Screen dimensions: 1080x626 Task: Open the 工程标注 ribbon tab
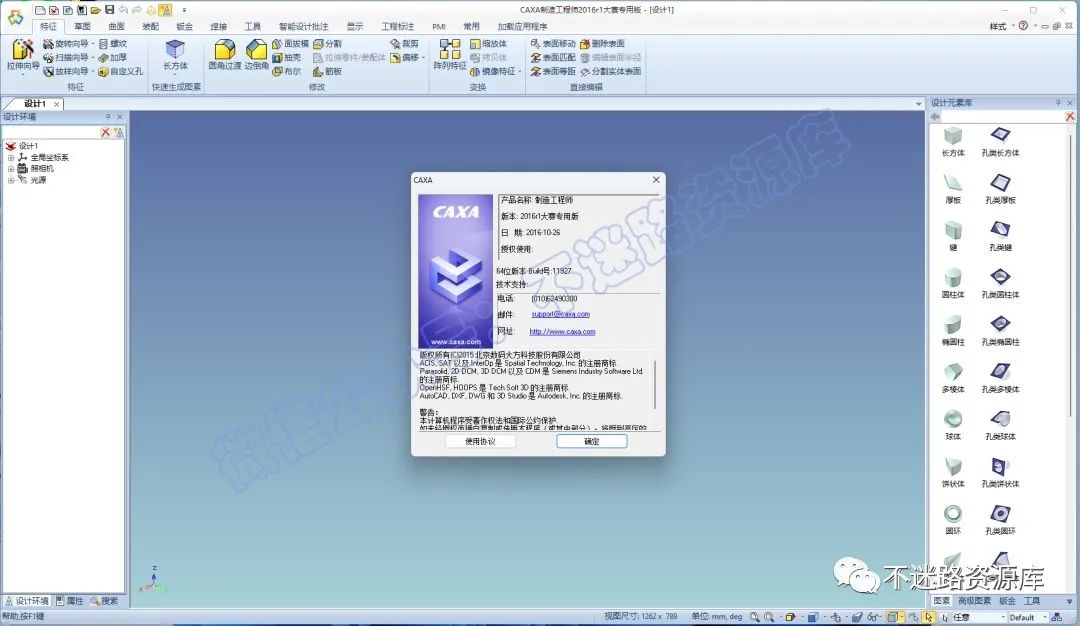click(397, 26)
